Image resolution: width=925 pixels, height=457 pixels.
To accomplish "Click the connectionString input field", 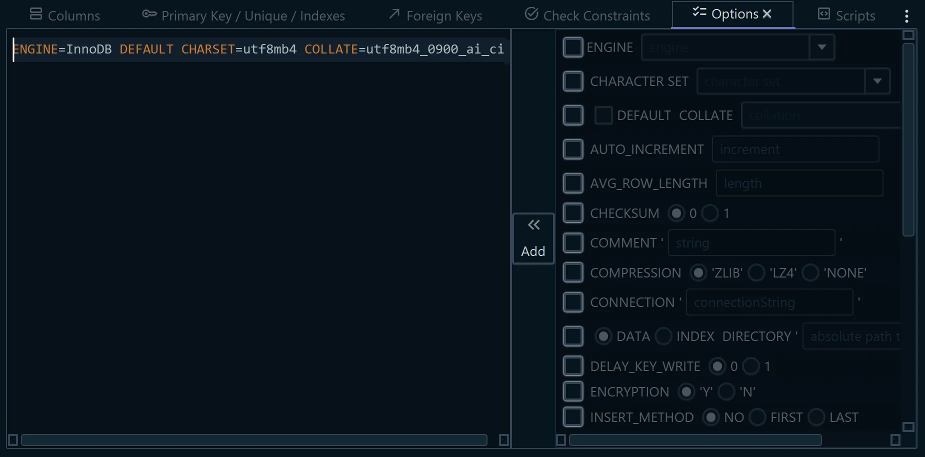I will pos(769,303).
